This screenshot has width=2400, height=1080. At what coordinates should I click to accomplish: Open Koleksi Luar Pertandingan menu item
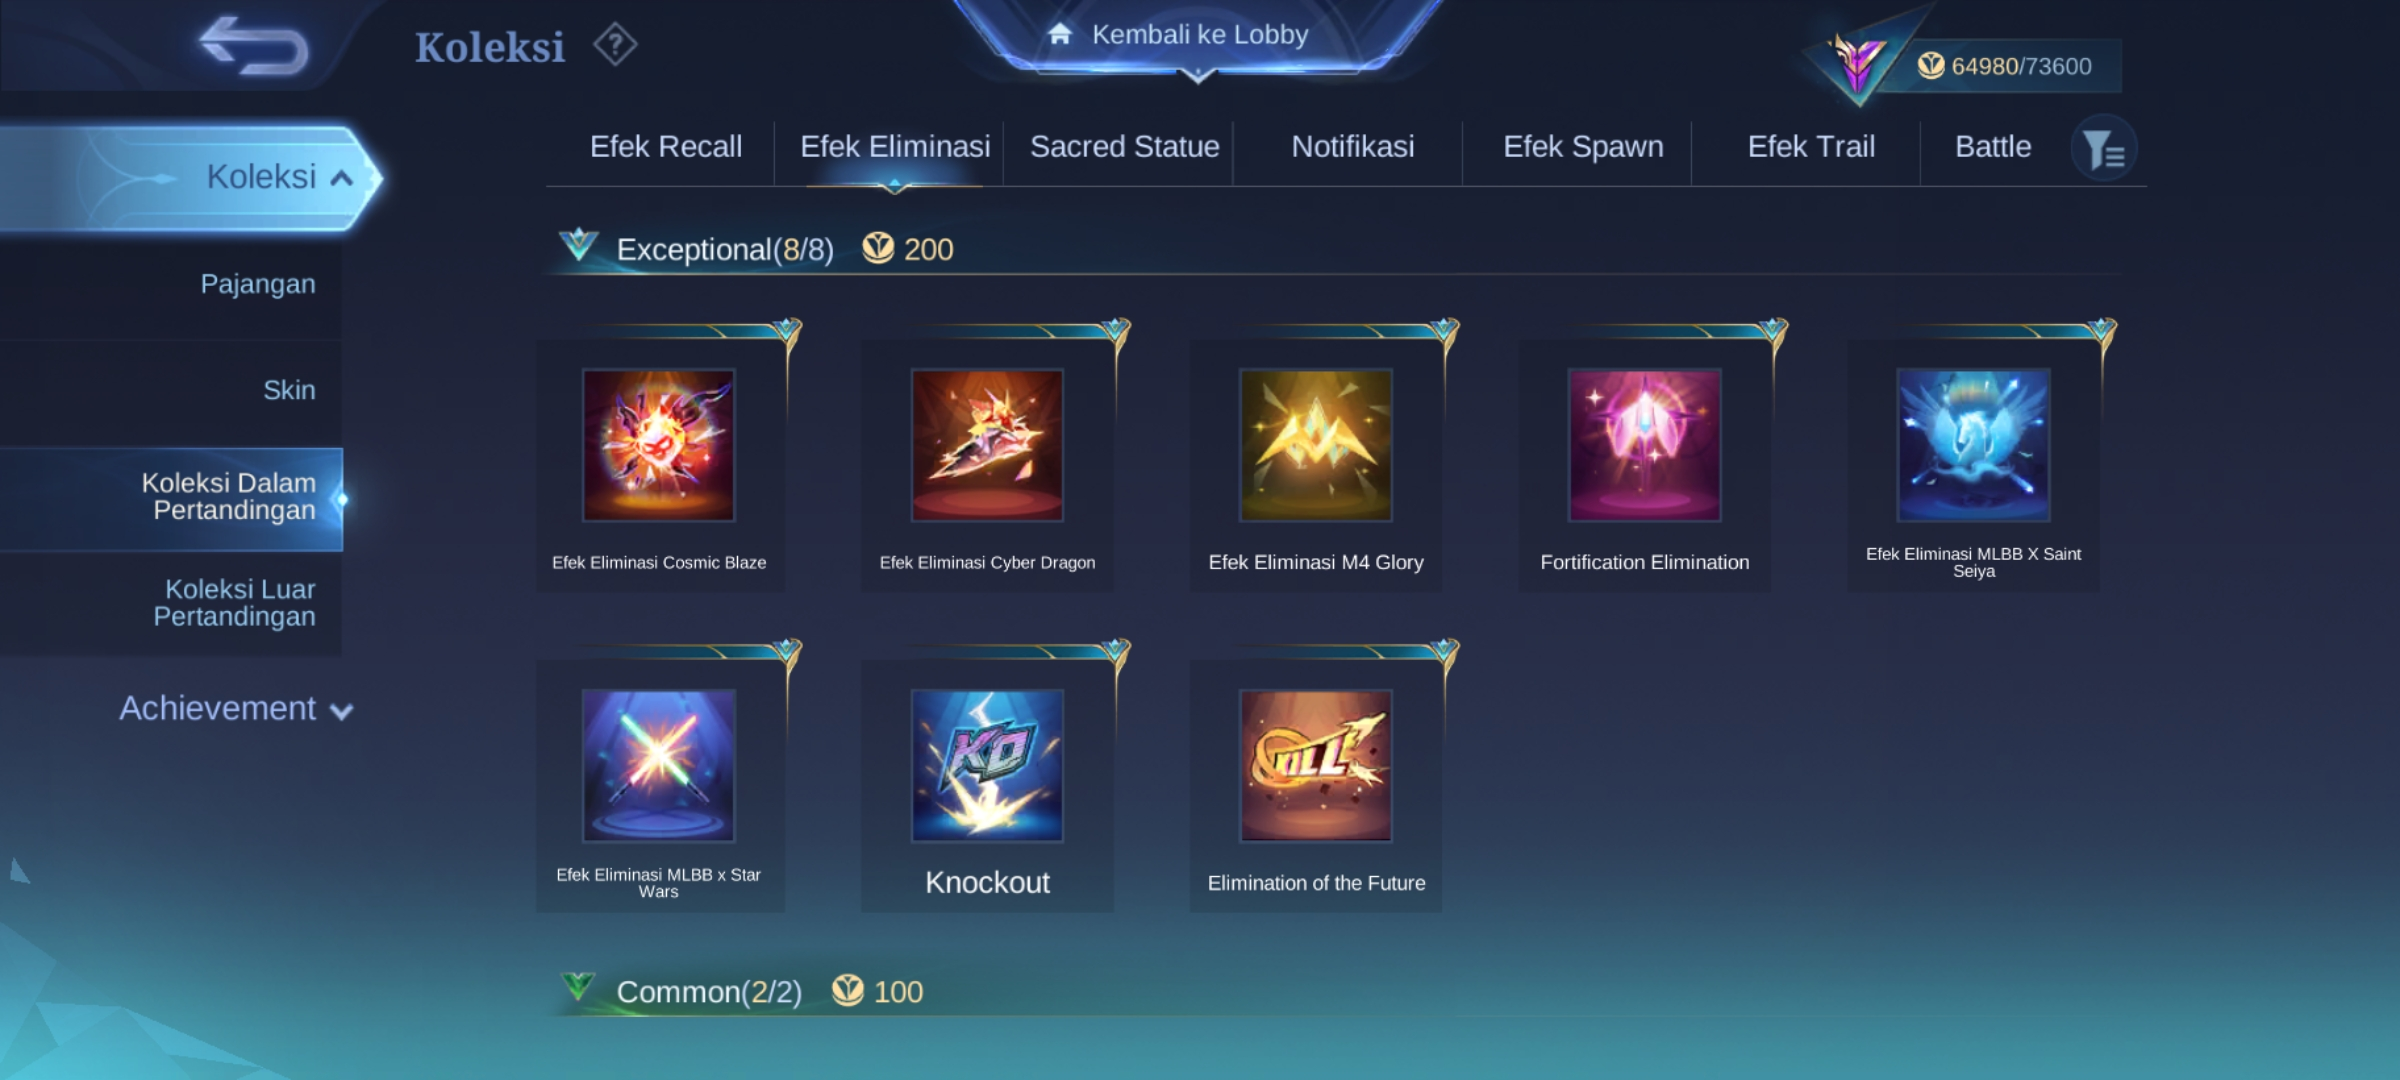235,603
